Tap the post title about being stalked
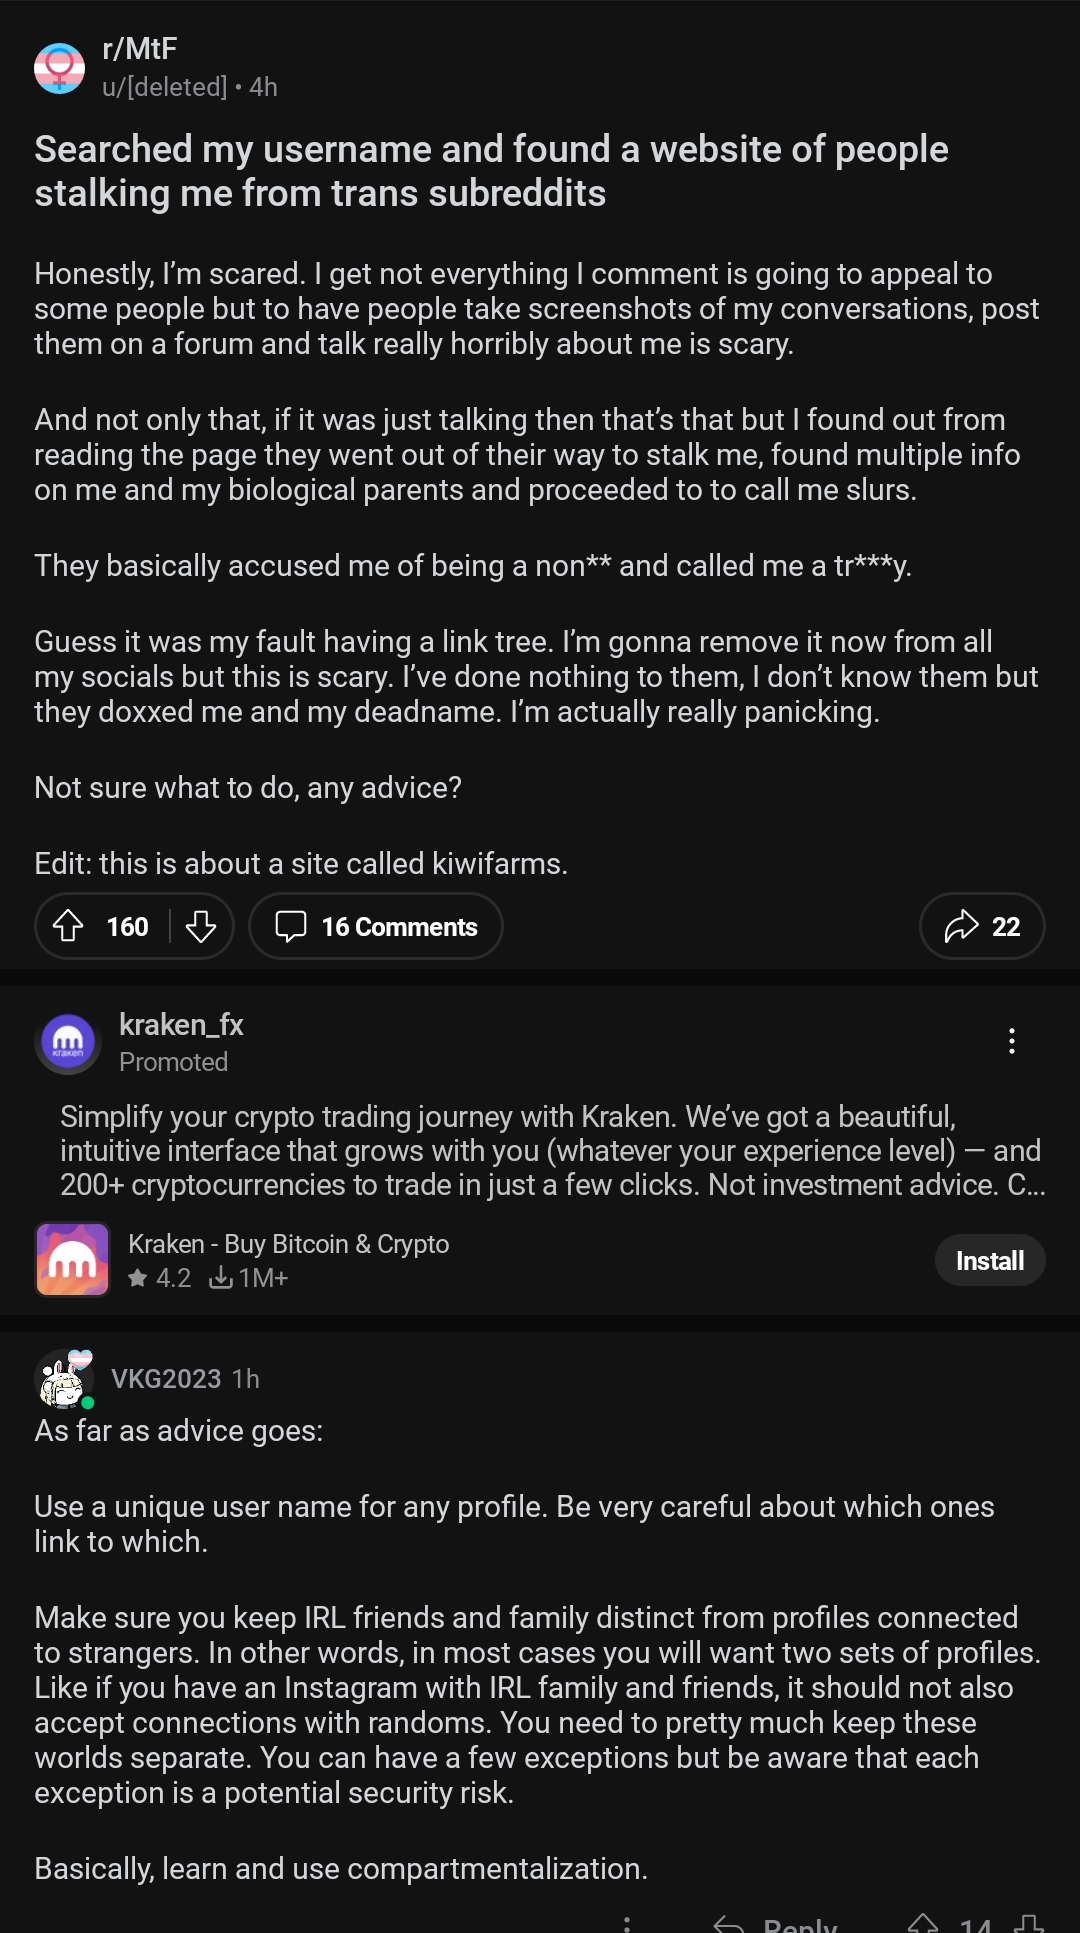The height and width of the screenshot is (1933, 1080). click(491, 171)
